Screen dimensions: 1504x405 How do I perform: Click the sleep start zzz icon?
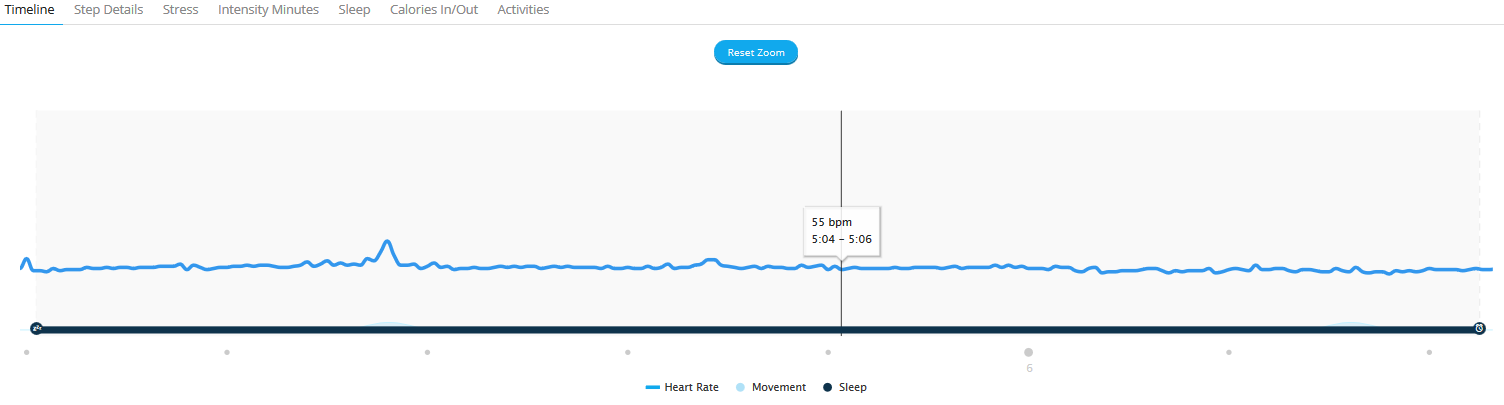(36, 328)
